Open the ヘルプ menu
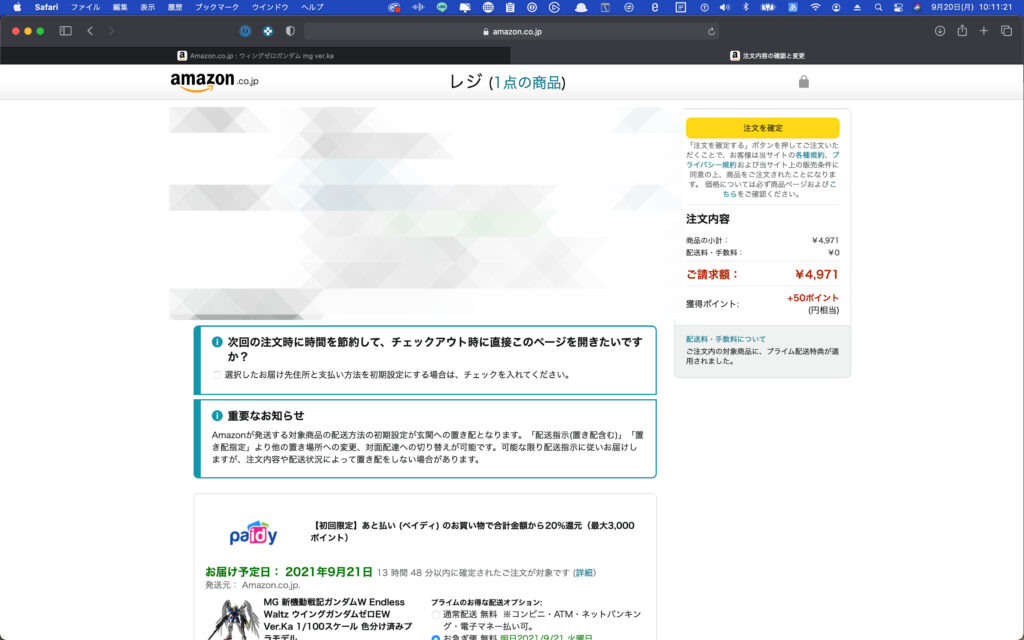The image size is (1024, 640). coord(312,7)
